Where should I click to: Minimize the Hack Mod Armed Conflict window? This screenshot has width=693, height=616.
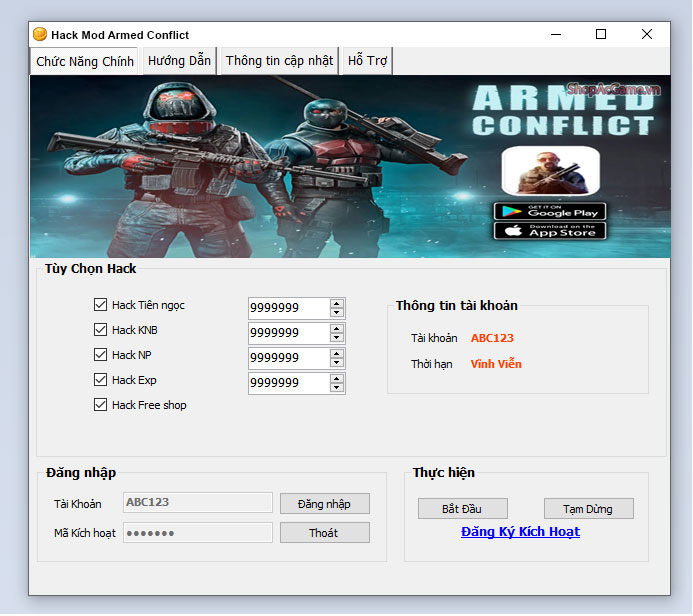pos(556,34)
